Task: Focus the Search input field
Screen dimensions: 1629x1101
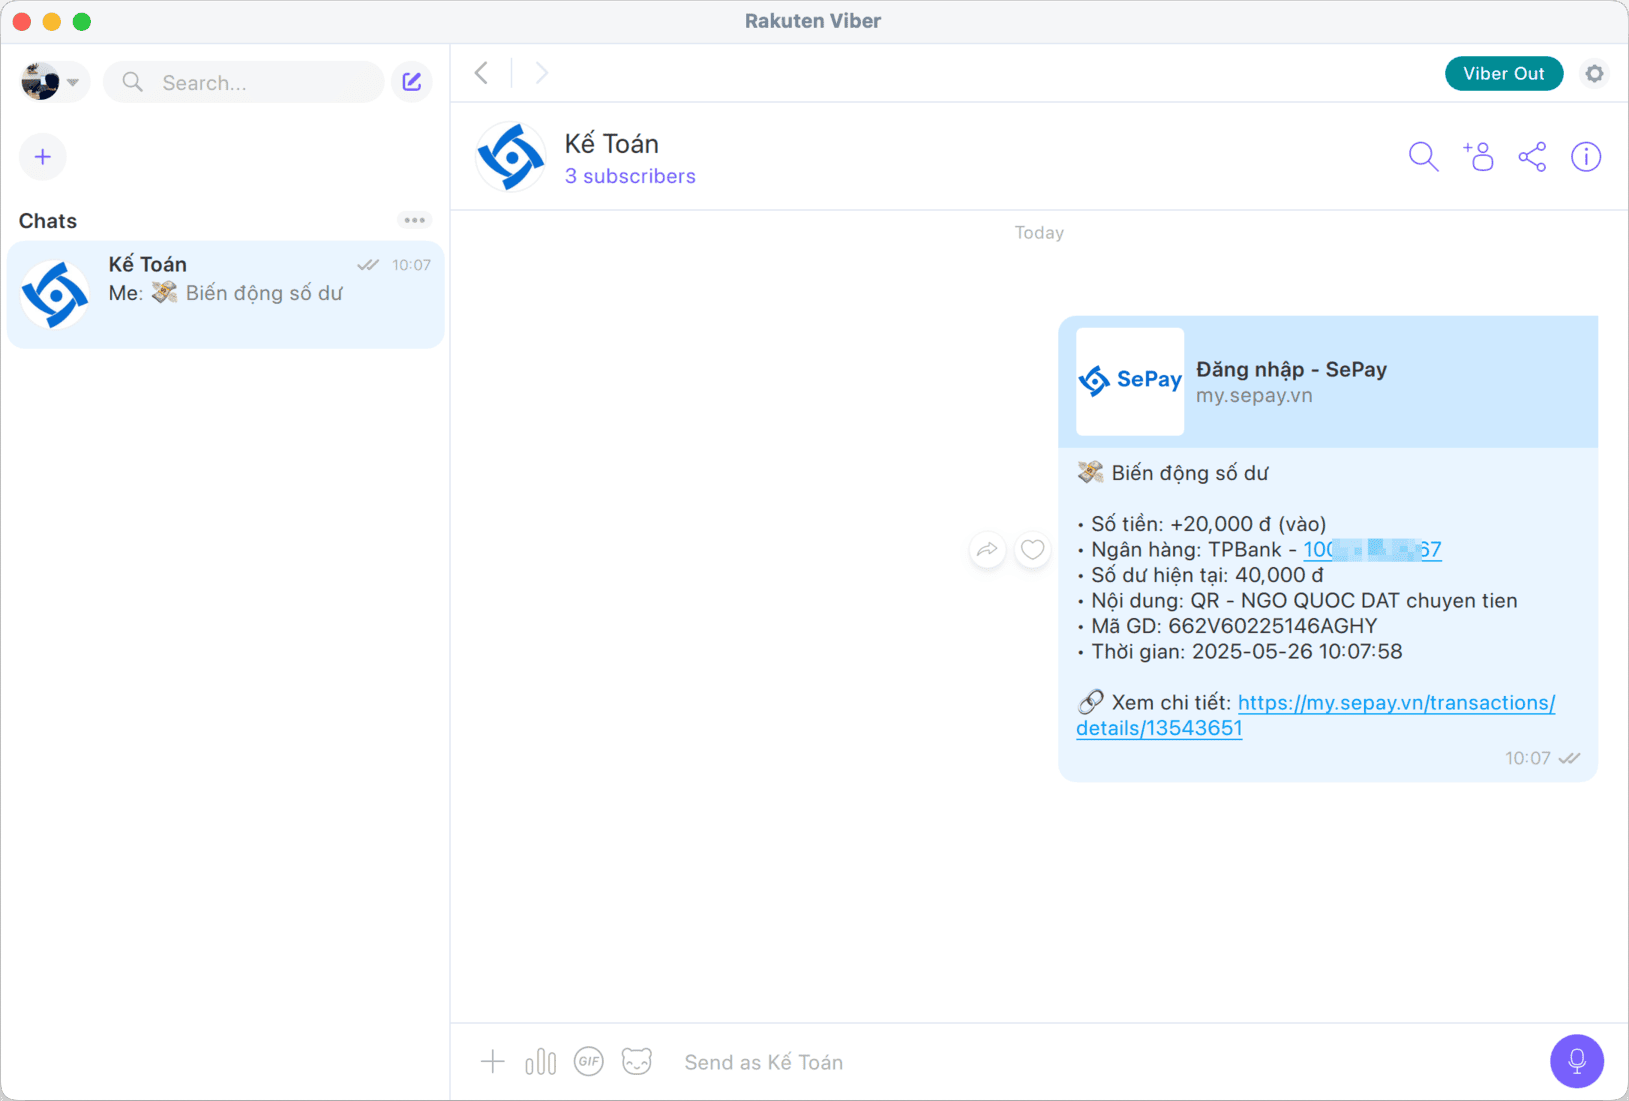Action: point(244,82)
